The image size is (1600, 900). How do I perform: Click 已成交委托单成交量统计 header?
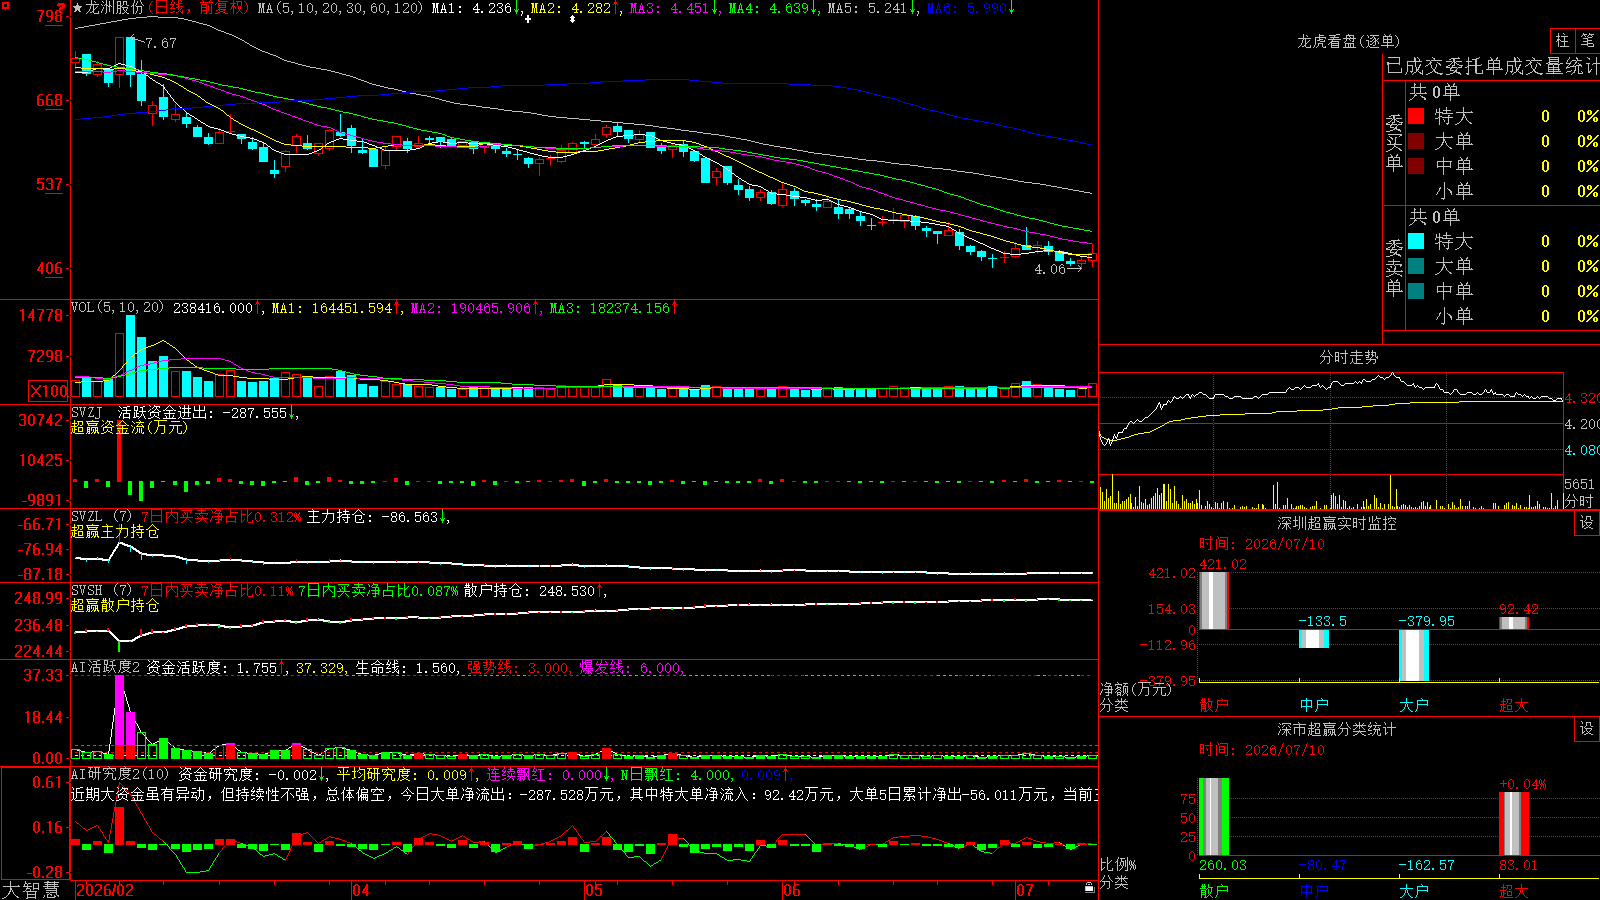coord(1492,66)
